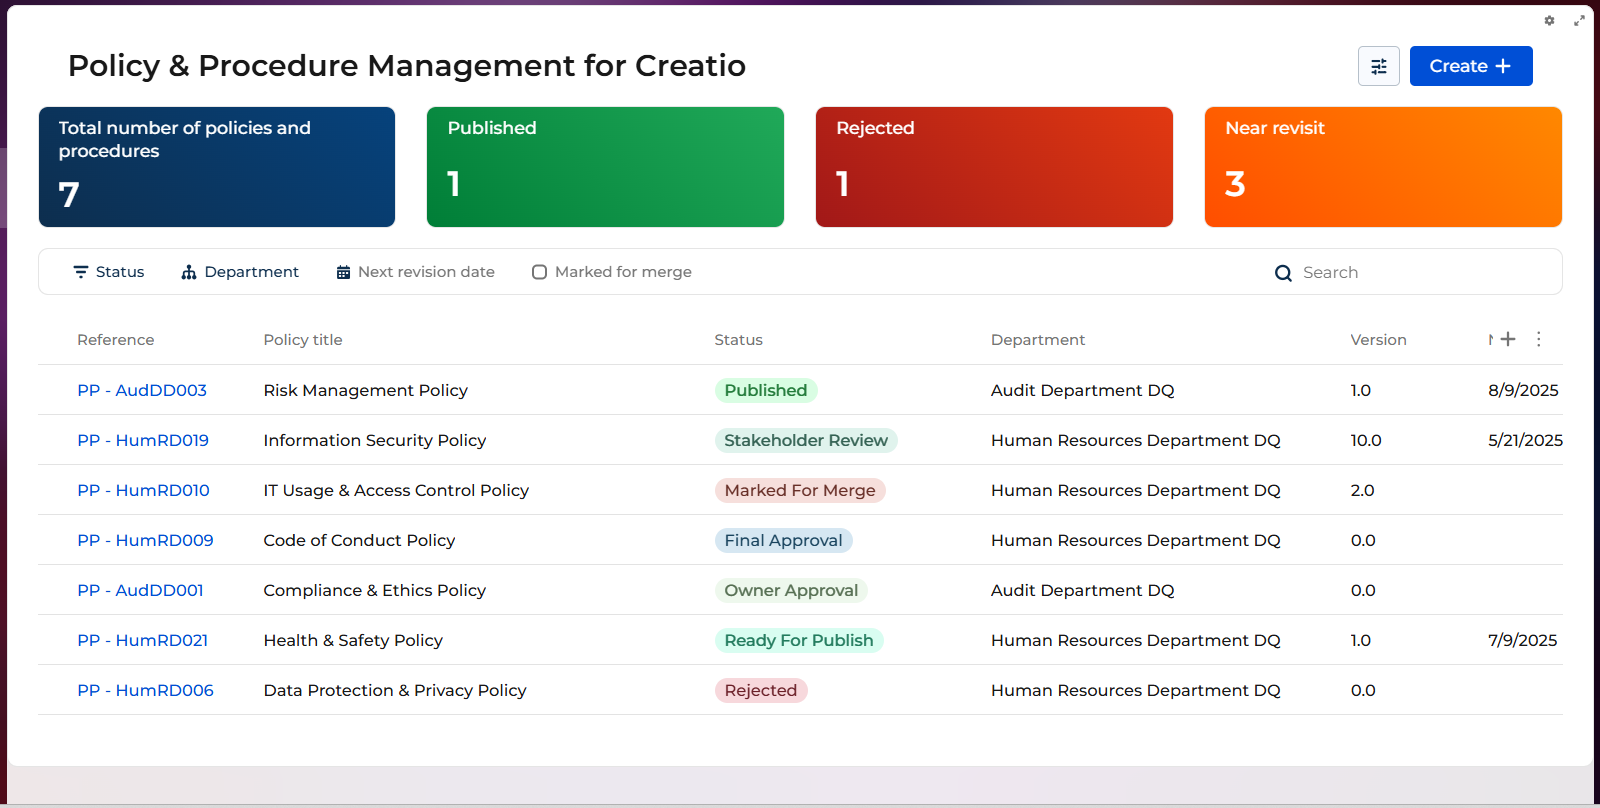The height and width of the screenshot is (808, 1600).
Task: Click the orange Near revisit tile
Action: coord(1382,167)
